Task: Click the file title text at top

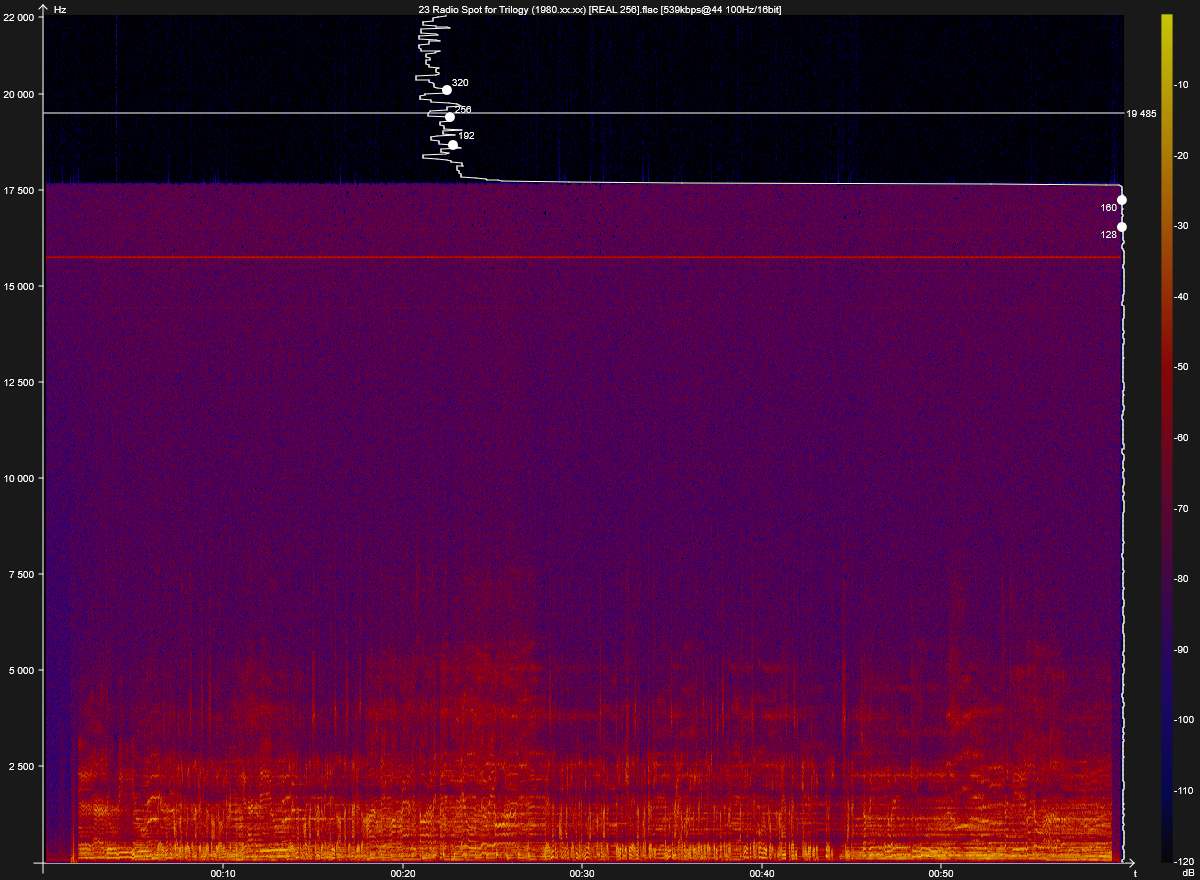Action: click(x=600, y=8)
